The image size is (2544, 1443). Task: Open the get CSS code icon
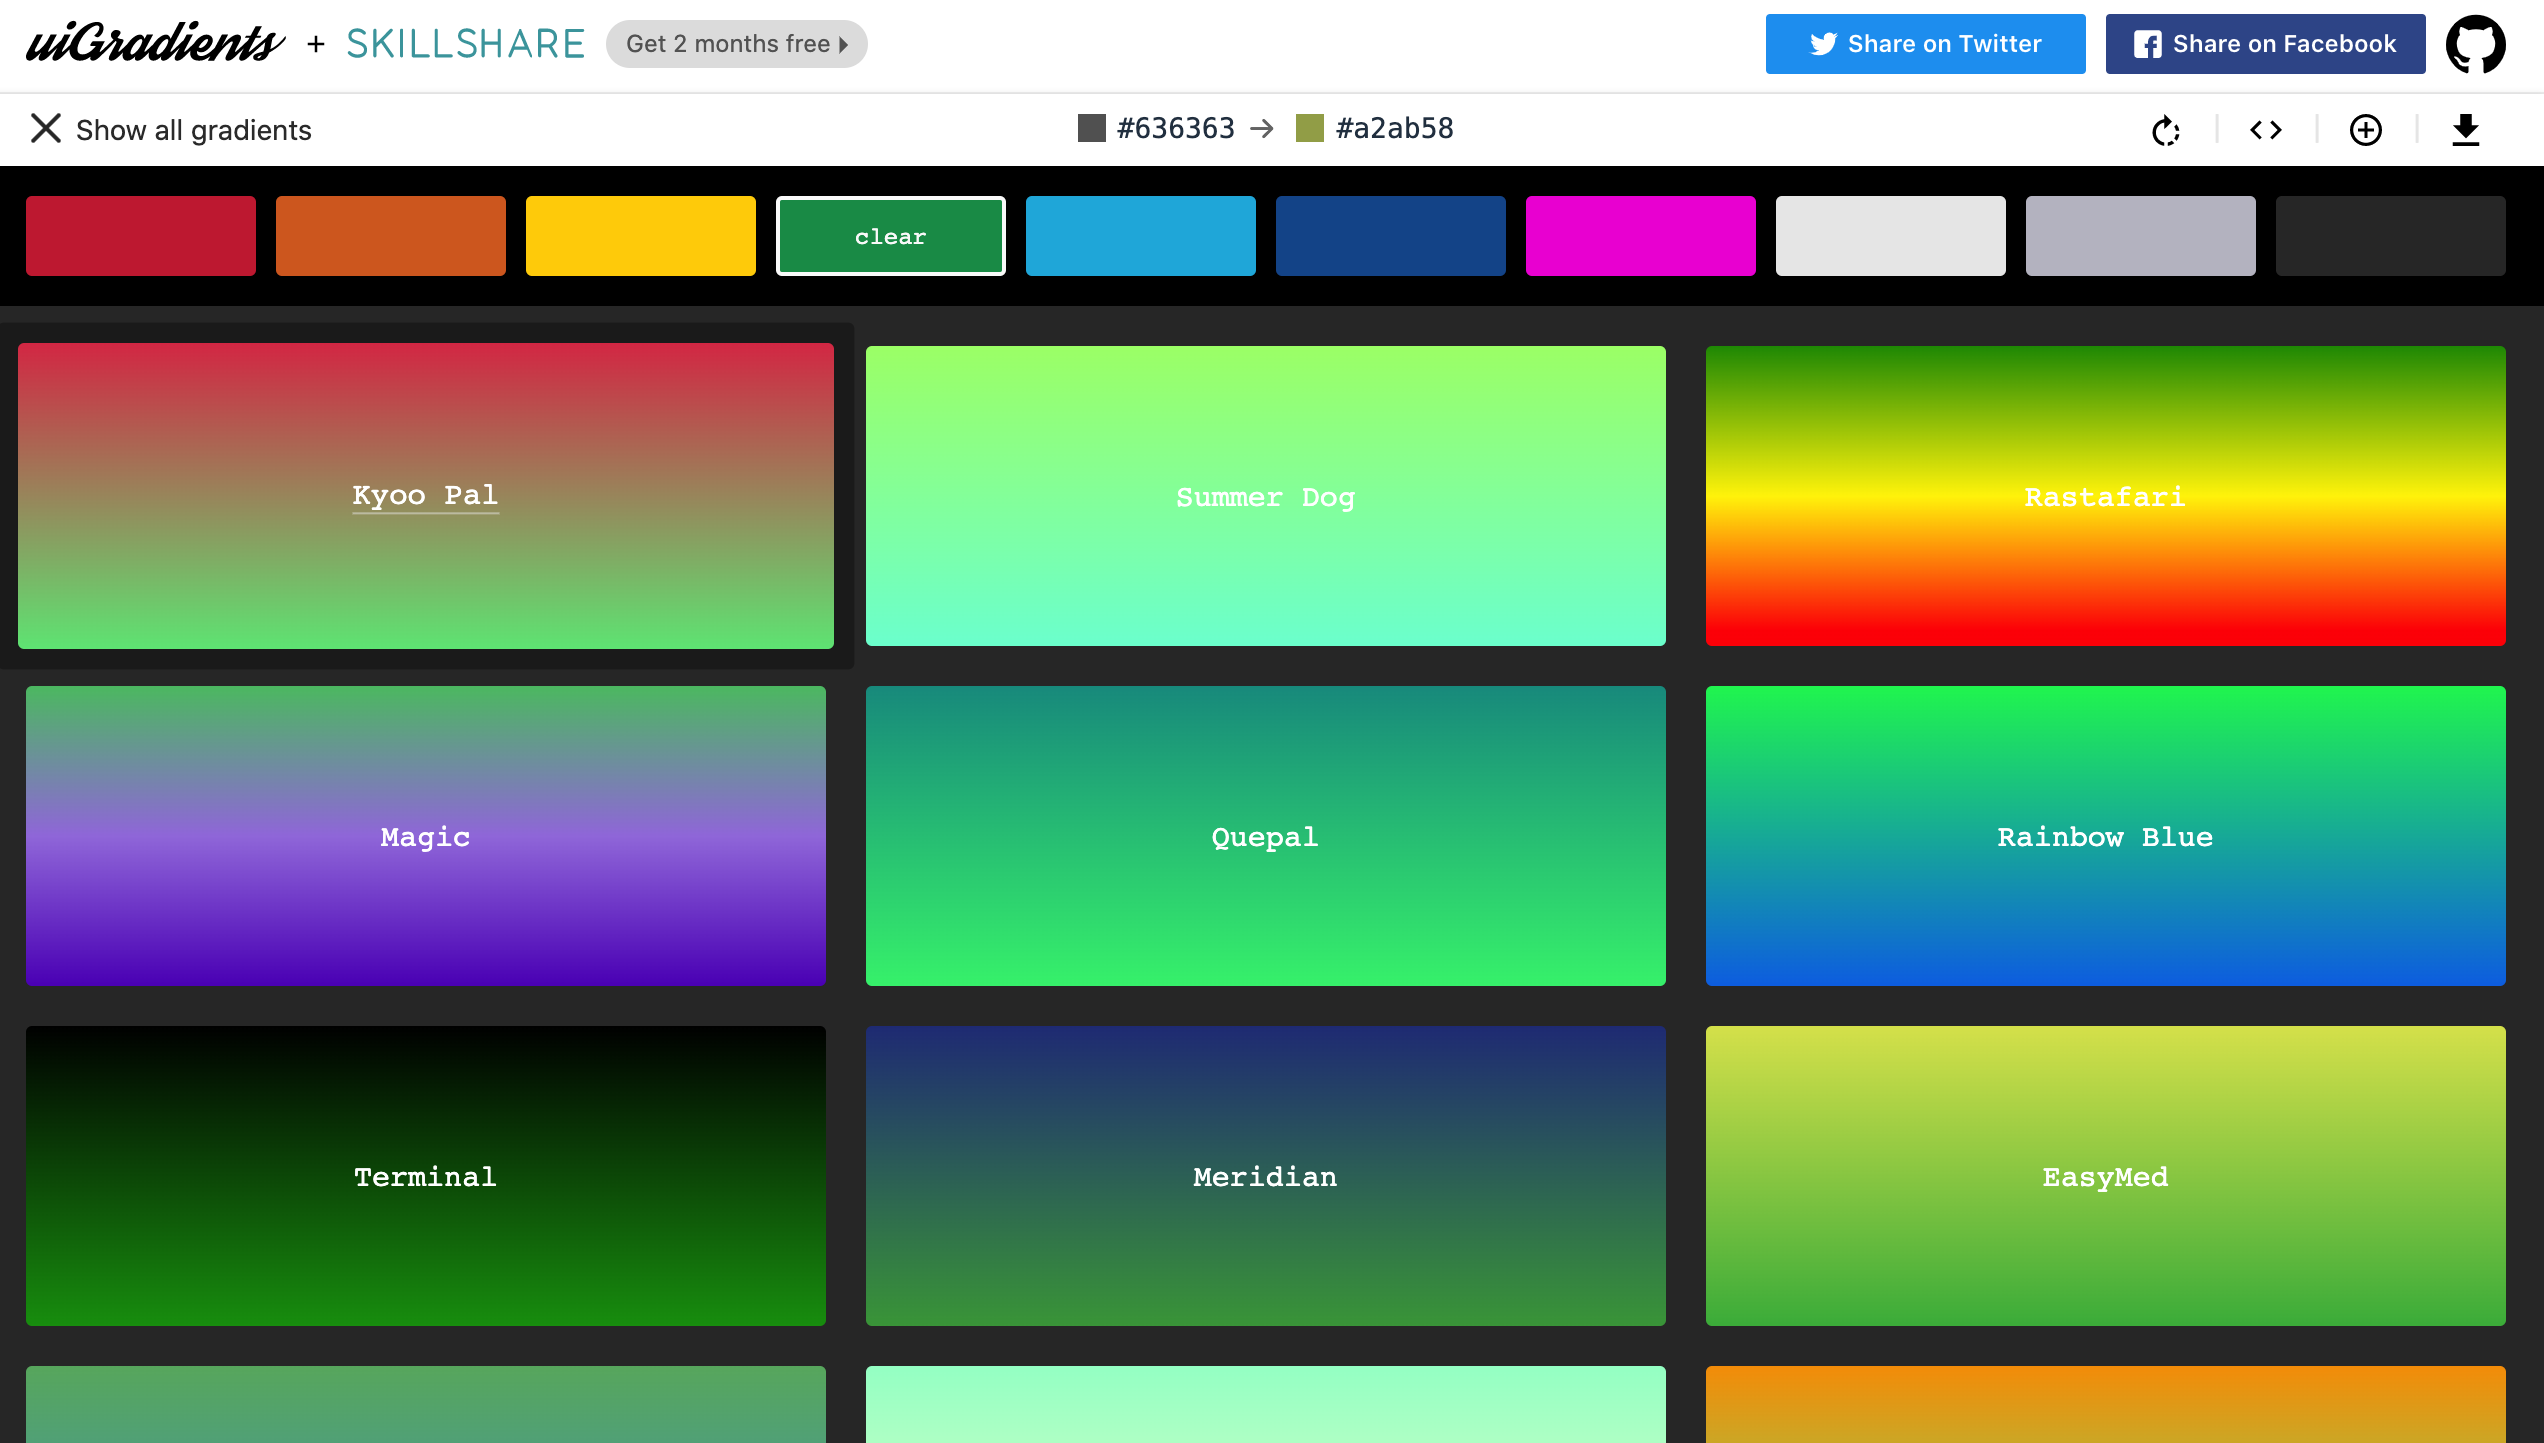pyautogui.click(x=2266, y=130)
